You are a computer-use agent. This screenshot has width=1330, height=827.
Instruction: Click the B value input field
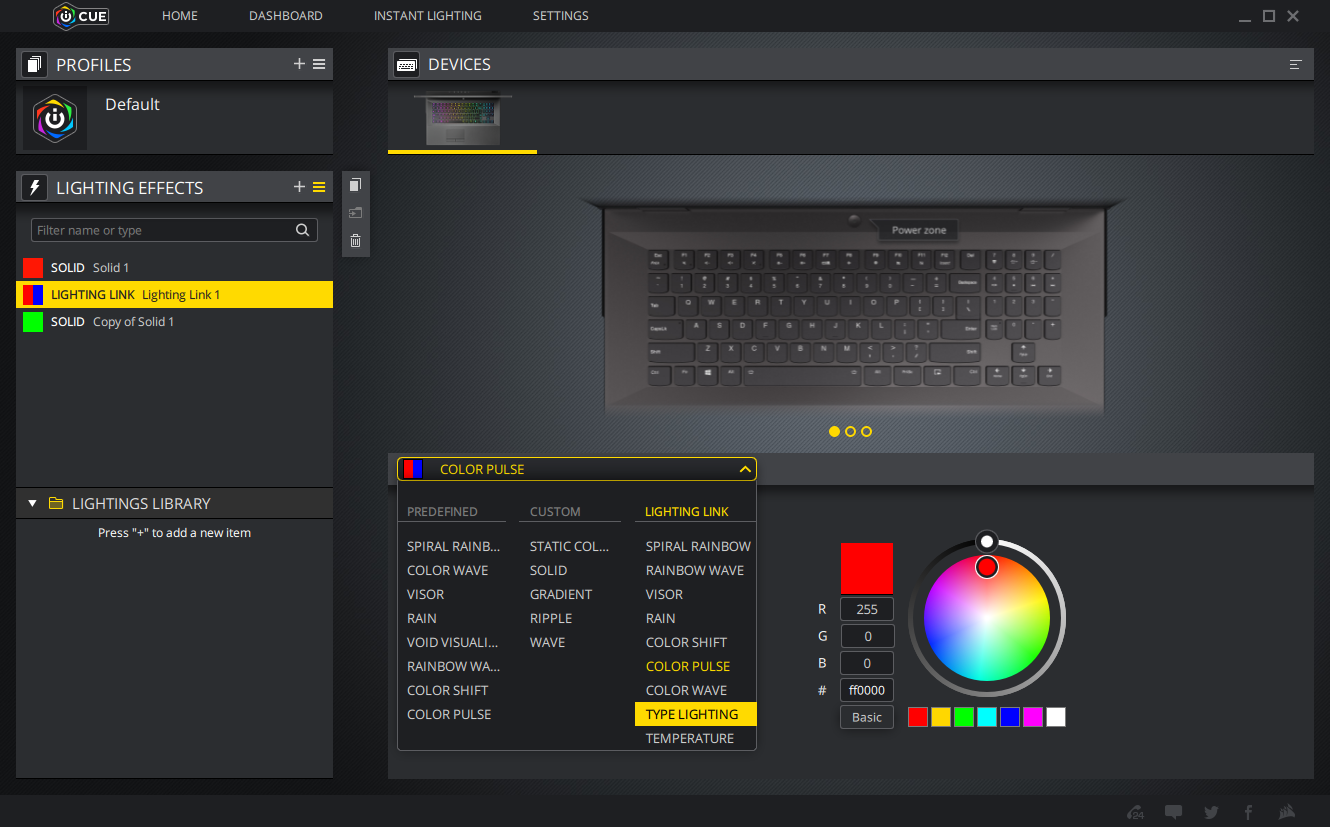click(867, 663)
